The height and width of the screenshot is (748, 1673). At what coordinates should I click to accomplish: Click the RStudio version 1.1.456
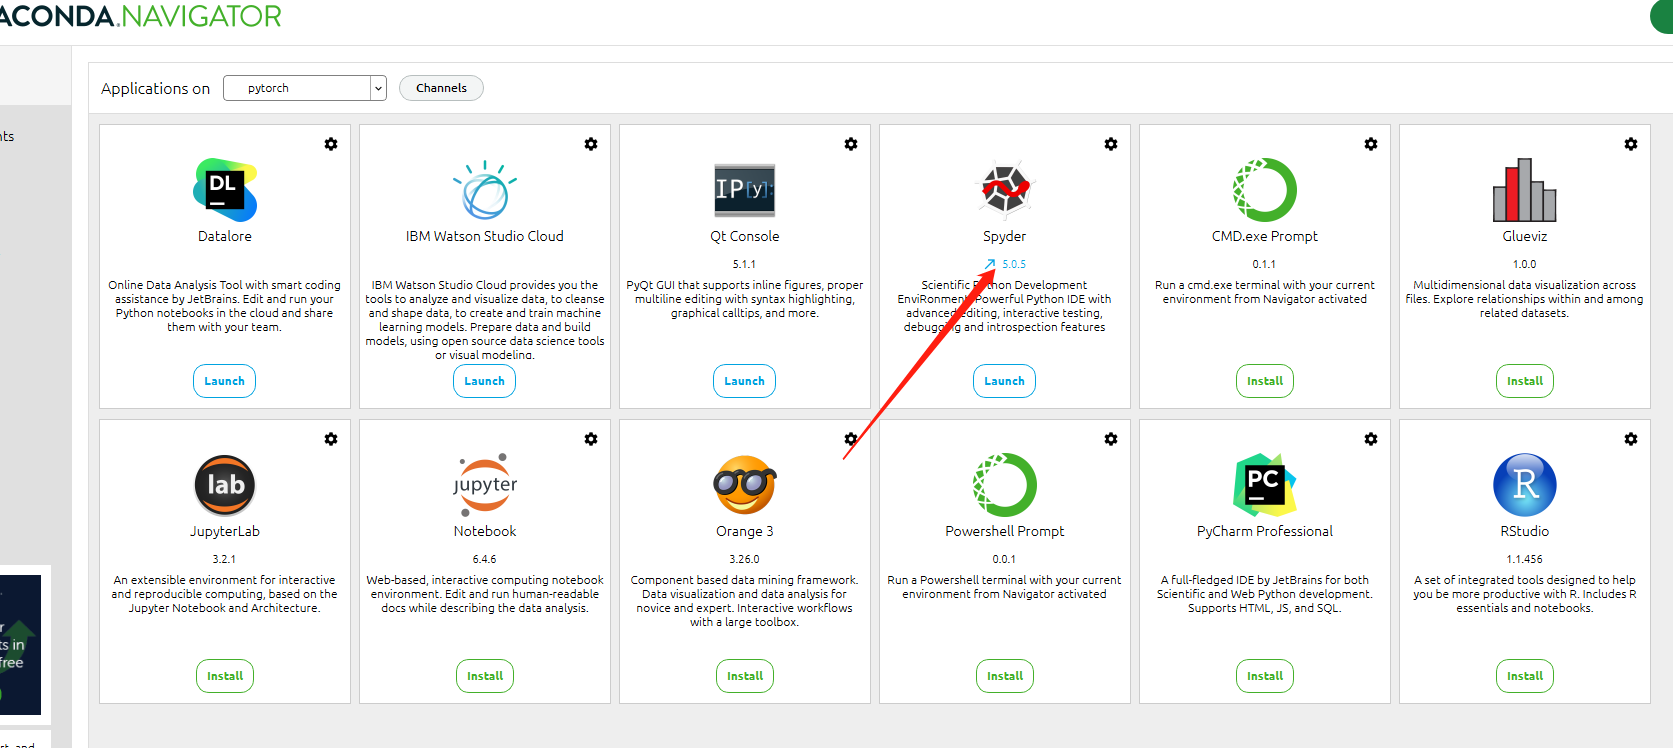[x=1525, y=559]
